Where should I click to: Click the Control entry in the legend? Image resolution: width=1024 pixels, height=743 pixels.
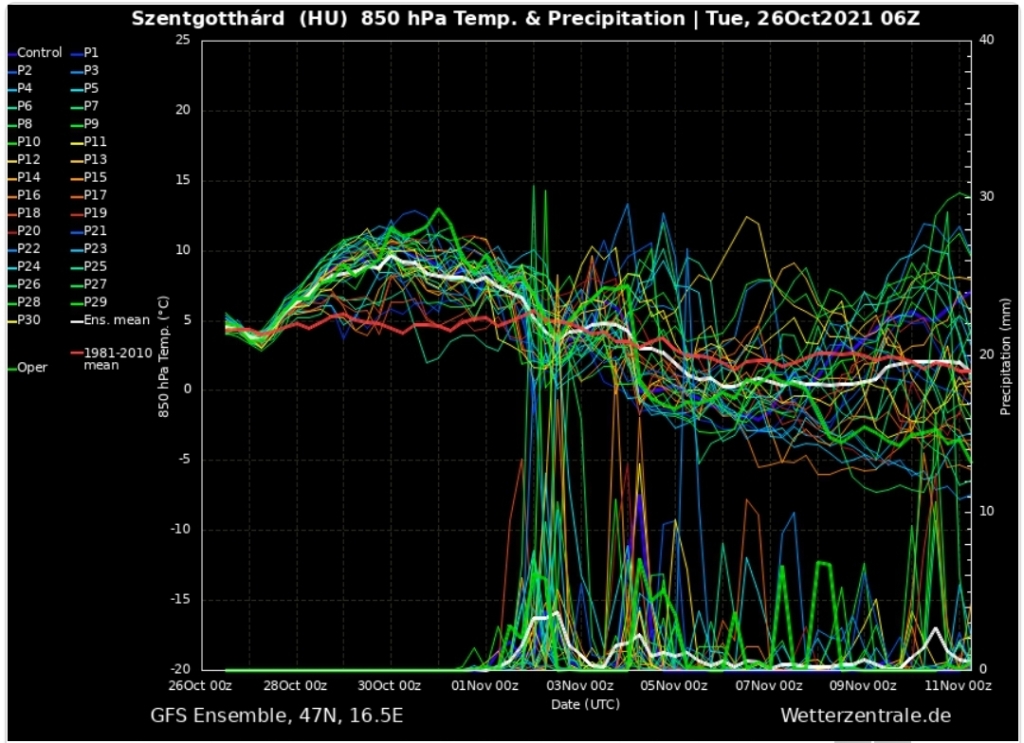[x=39, y=52]
